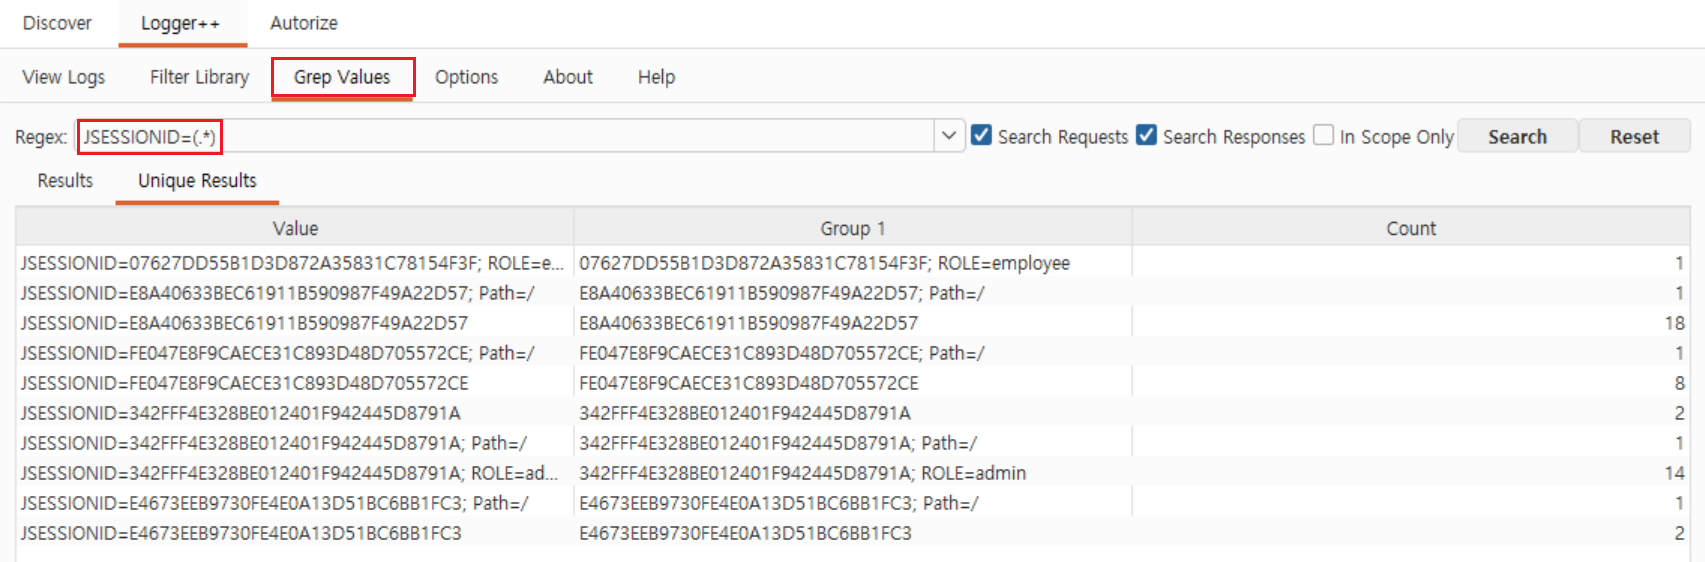Sort by the Count column header
1705x562 pixels.
click(1411, 228)
